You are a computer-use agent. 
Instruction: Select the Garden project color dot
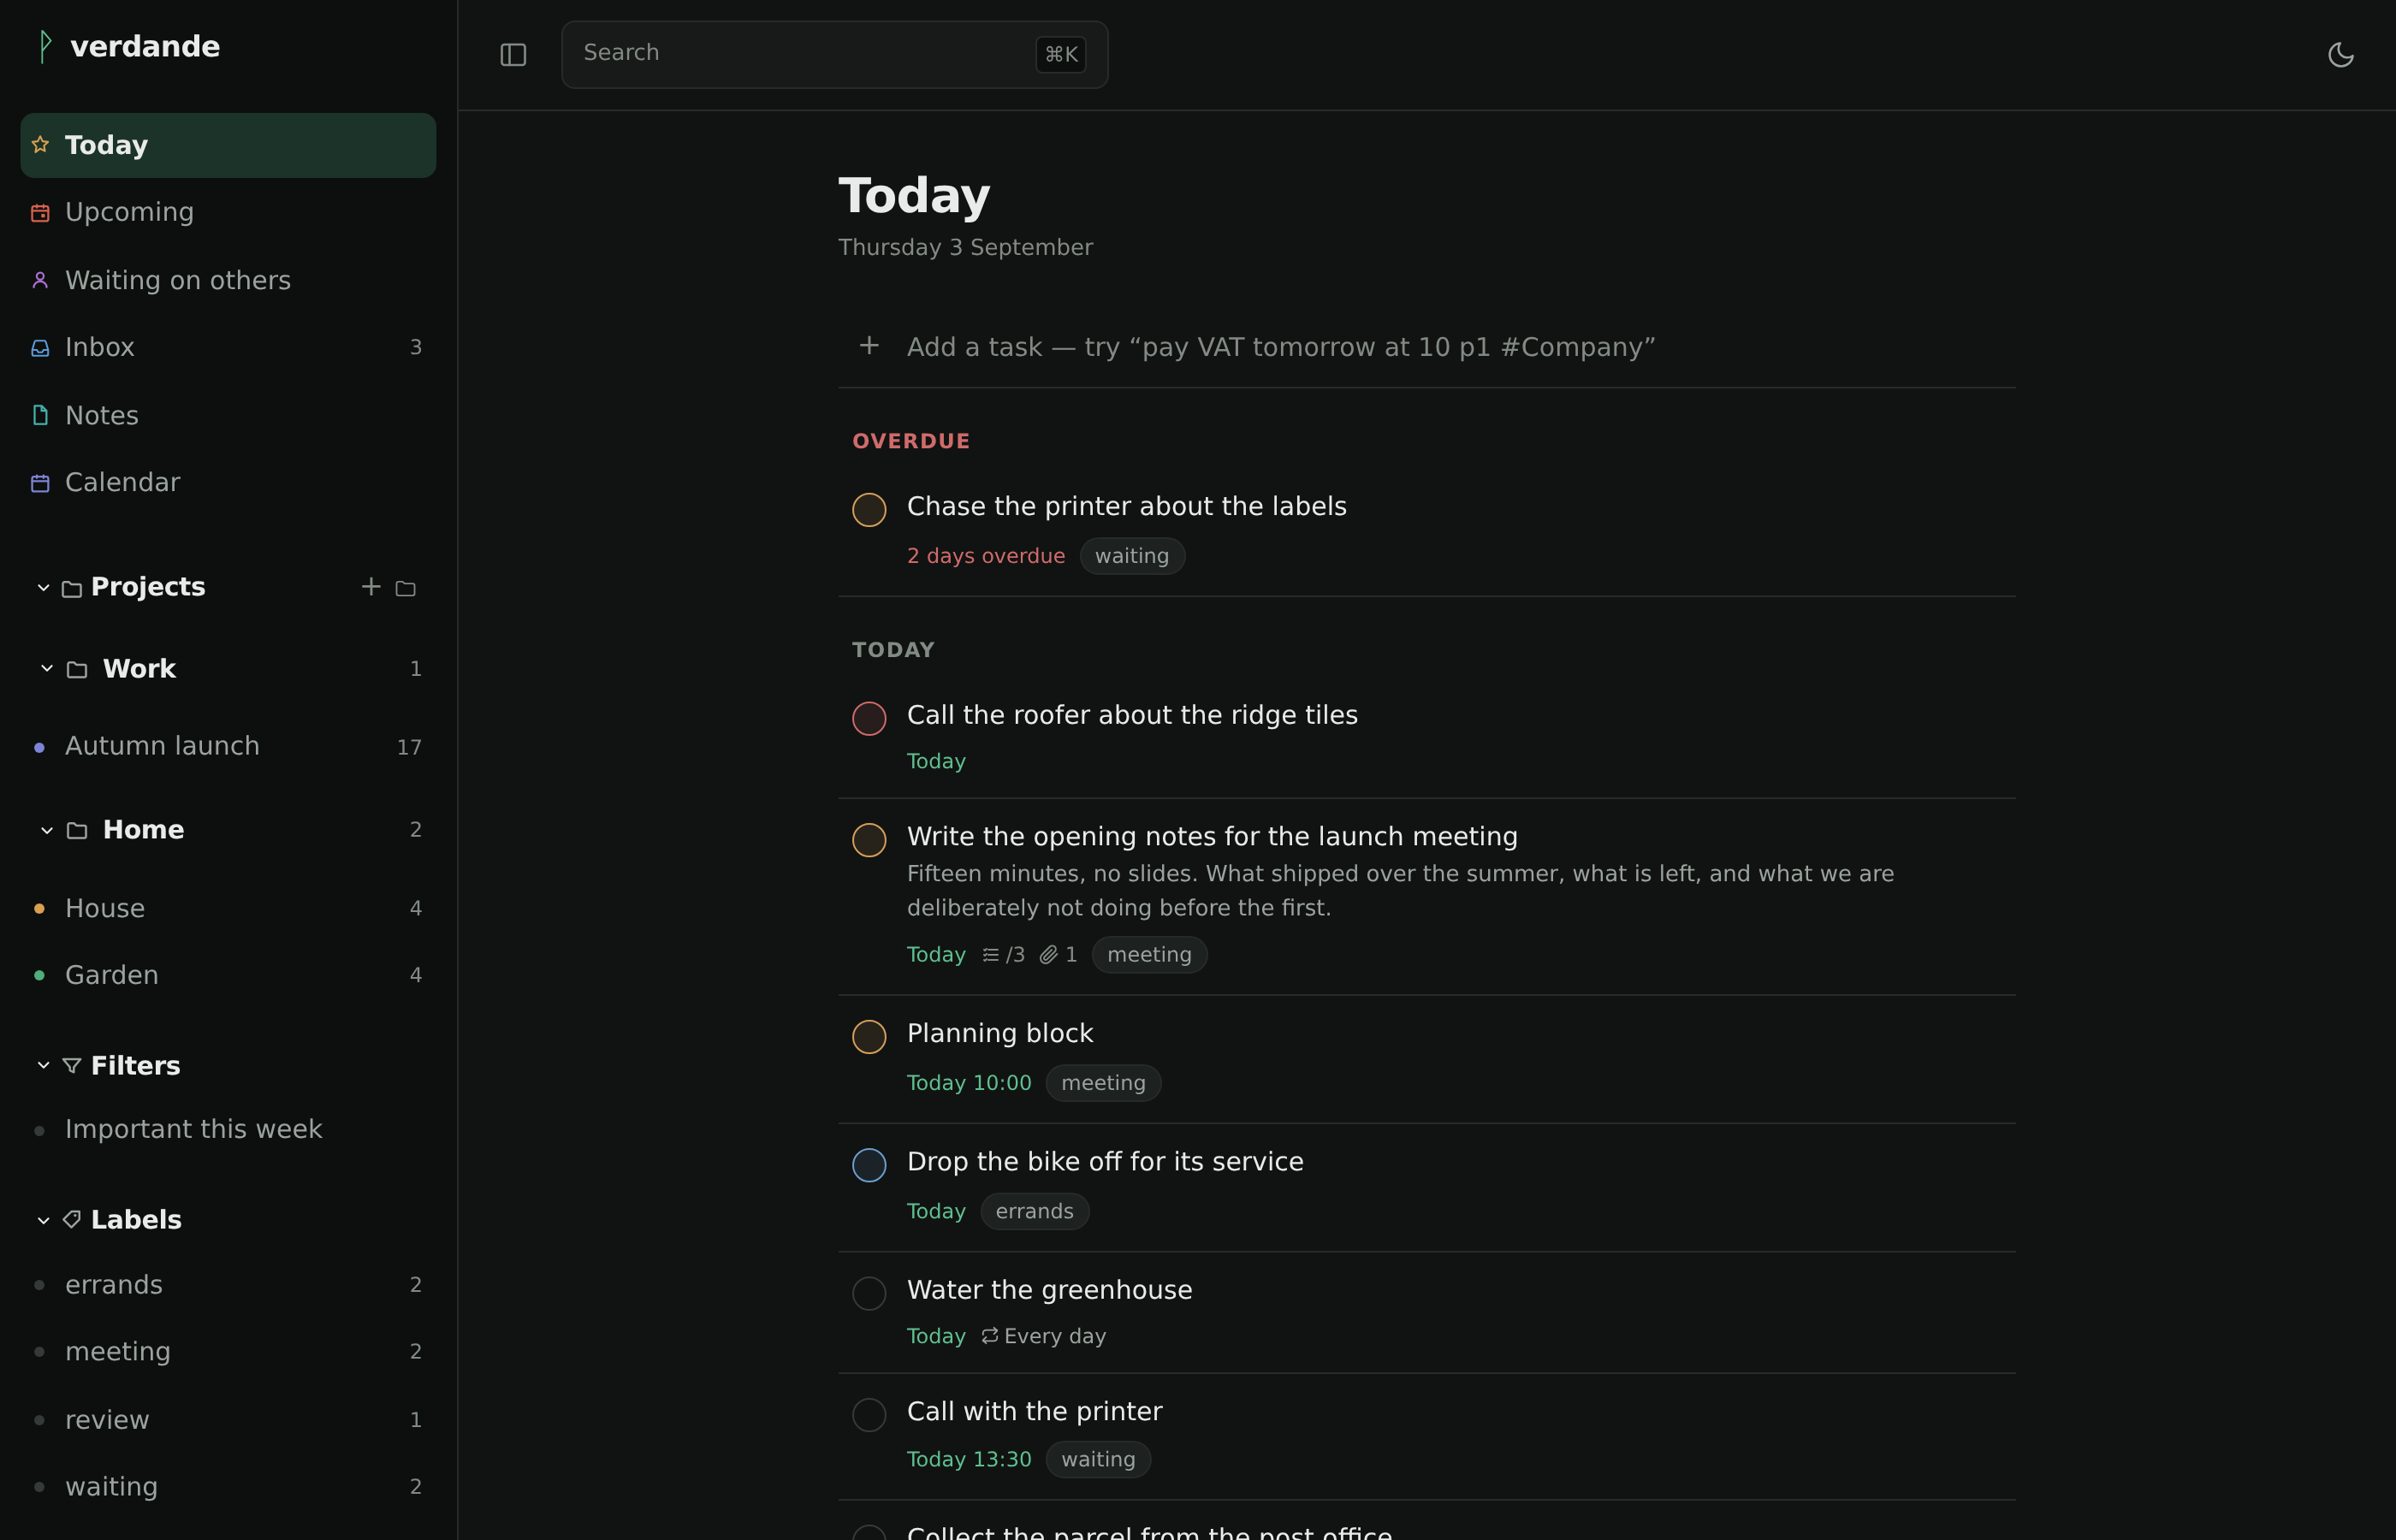39,975
